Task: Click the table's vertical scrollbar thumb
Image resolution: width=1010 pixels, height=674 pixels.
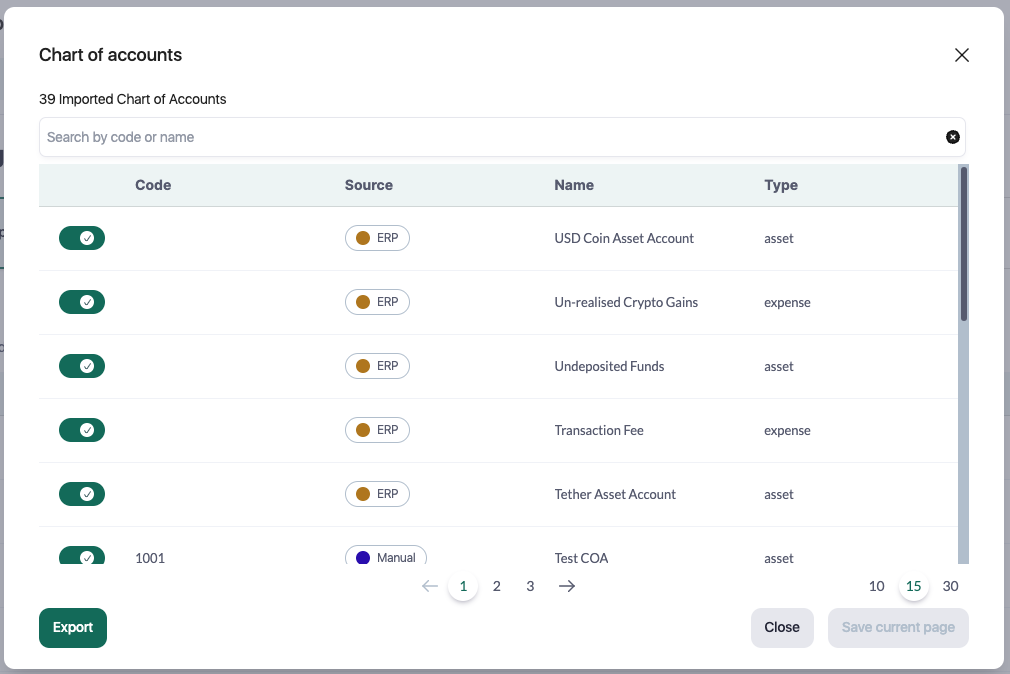Action: 964,244
